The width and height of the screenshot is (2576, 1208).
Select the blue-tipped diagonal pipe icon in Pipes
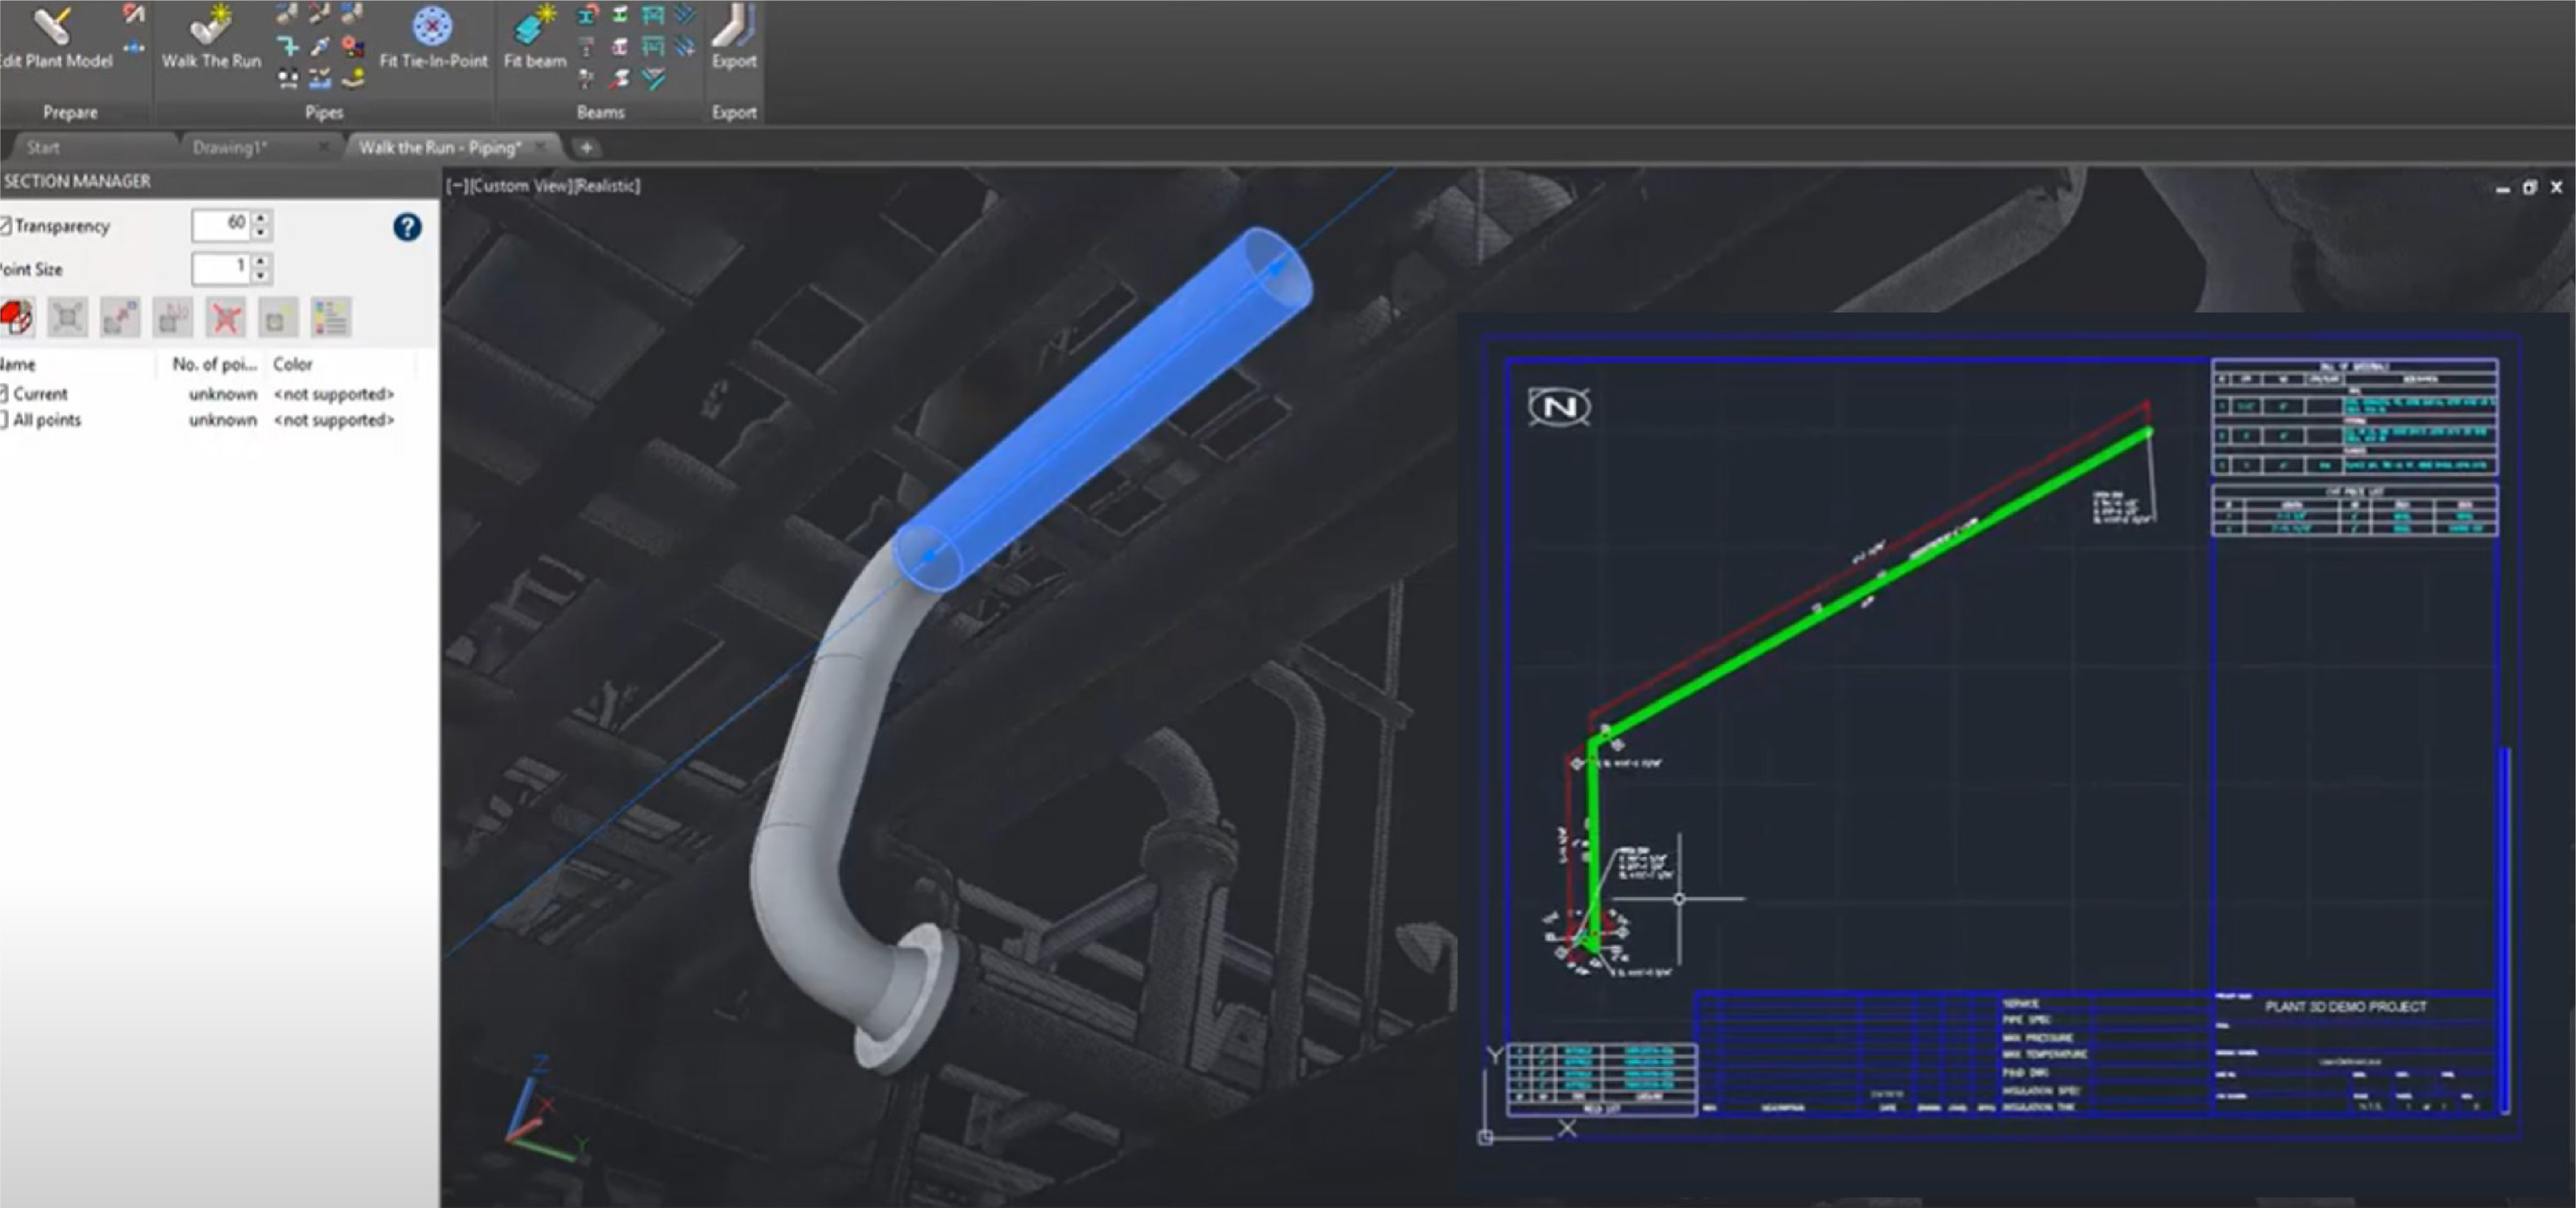point(320,46)
